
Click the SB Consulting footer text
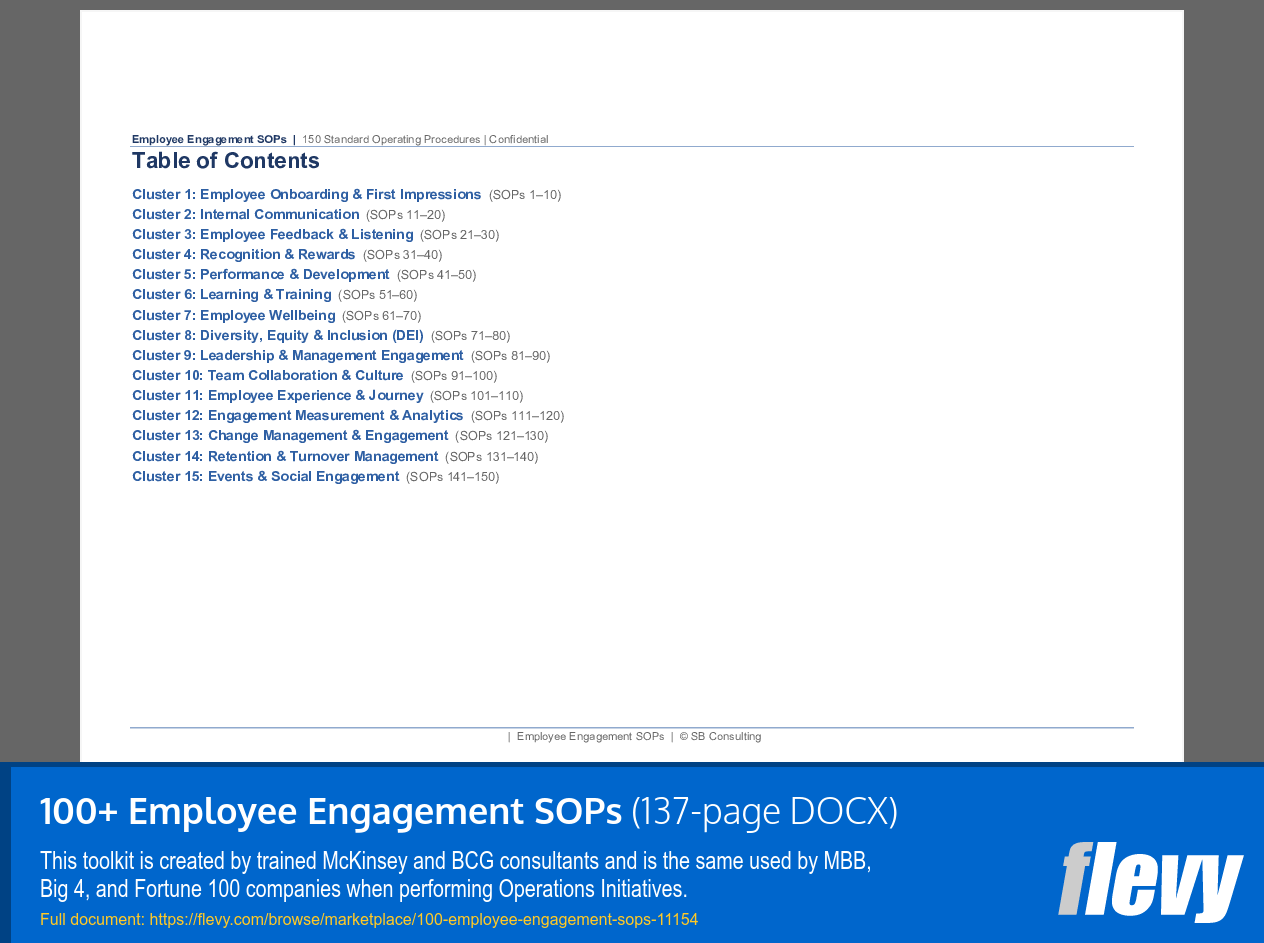[720, 736]
